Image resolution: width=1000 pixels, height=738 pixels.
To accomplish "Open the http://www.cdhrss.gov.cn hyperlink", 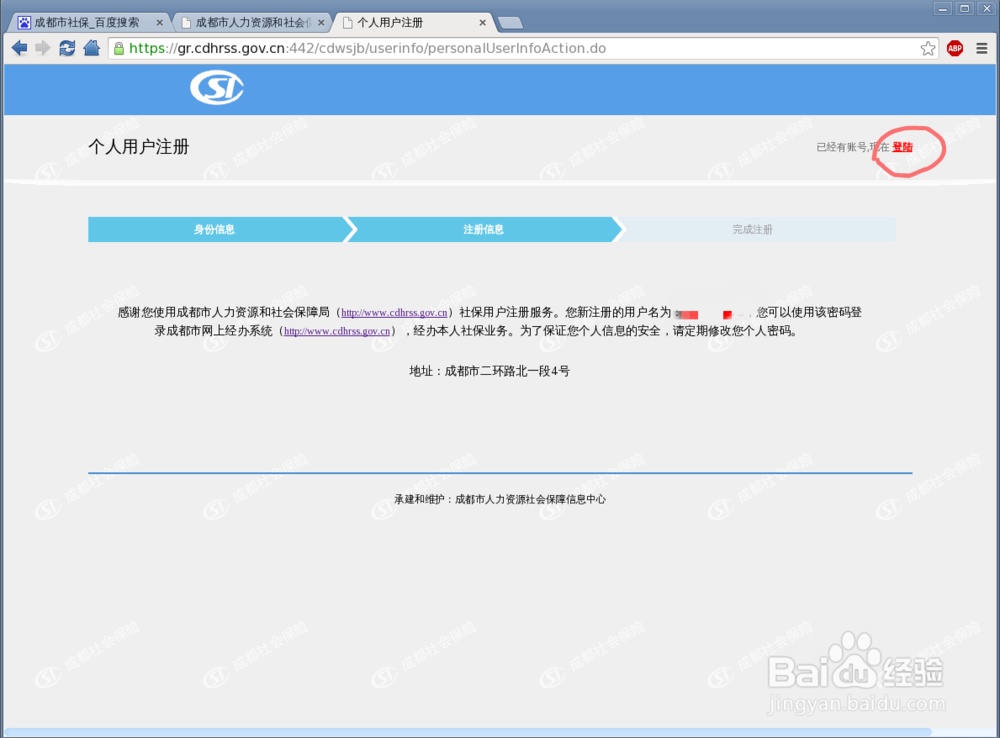I will click(x=393, y=312).
